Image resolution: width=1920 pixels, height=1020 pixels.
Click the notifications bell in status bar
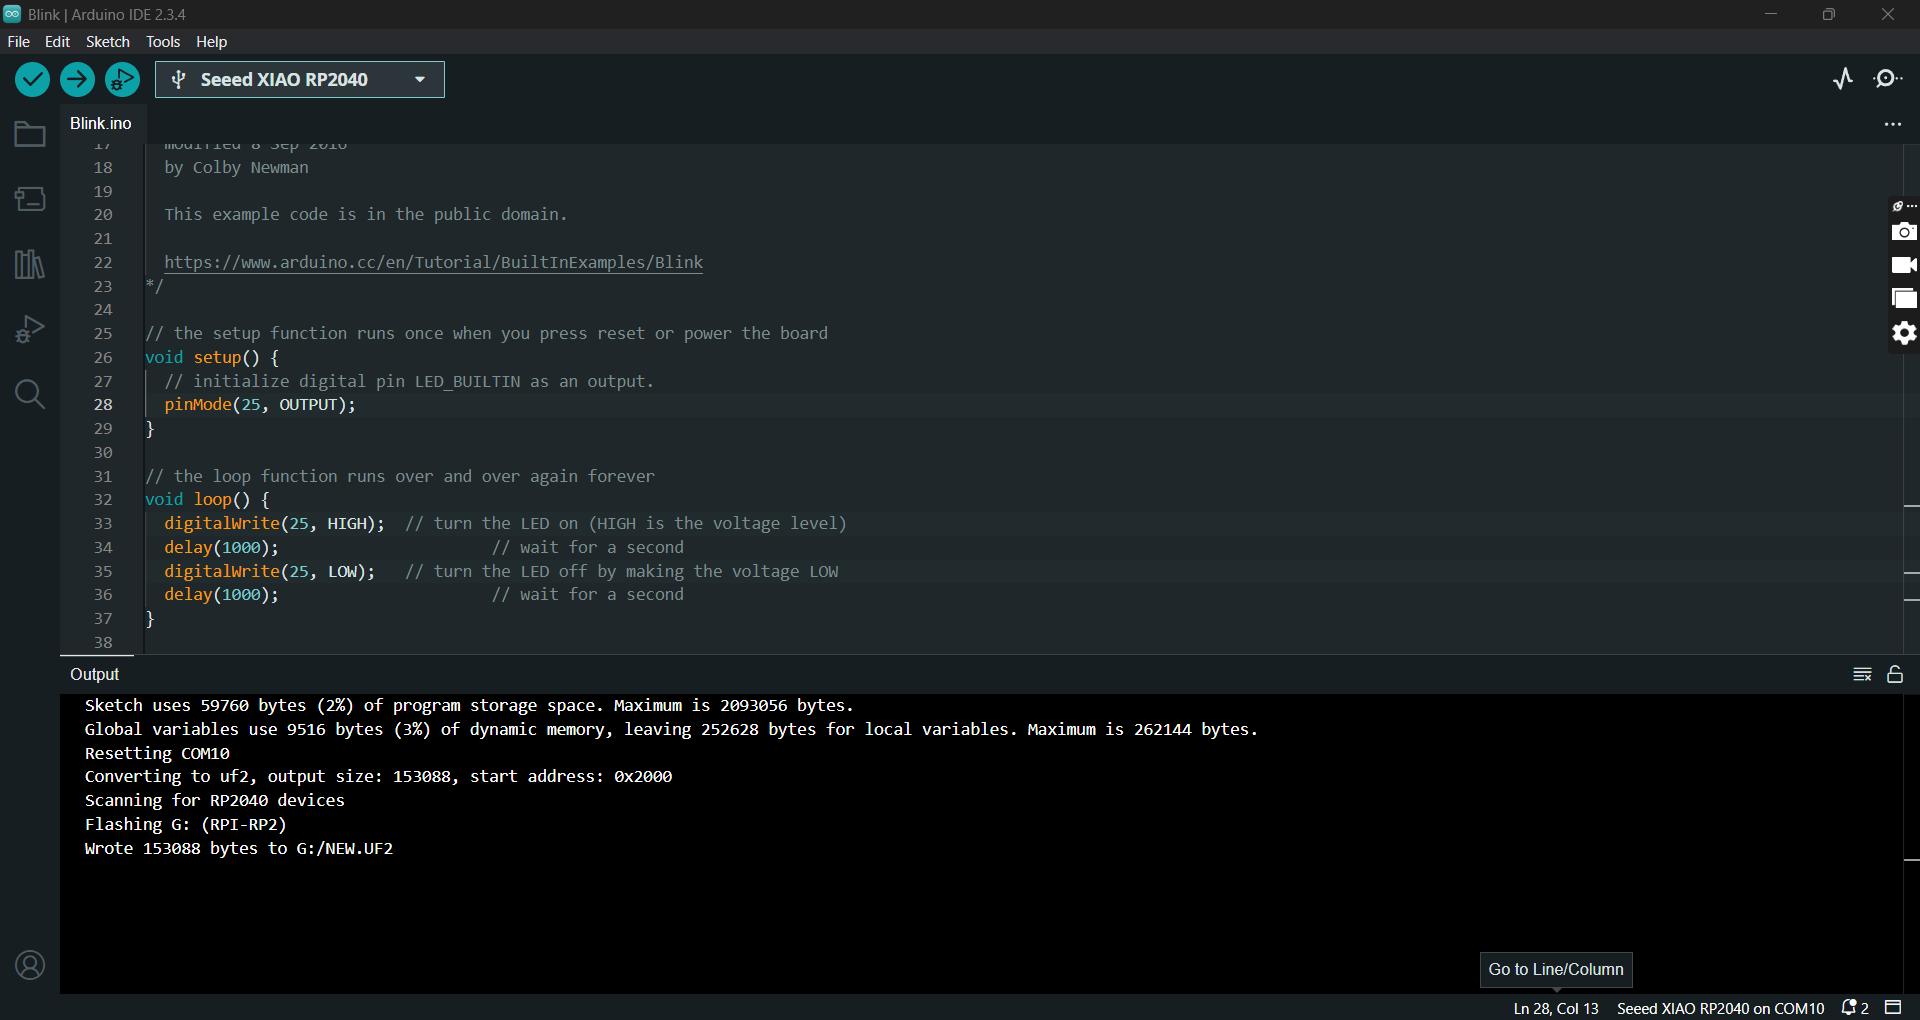point(1855,1008)
